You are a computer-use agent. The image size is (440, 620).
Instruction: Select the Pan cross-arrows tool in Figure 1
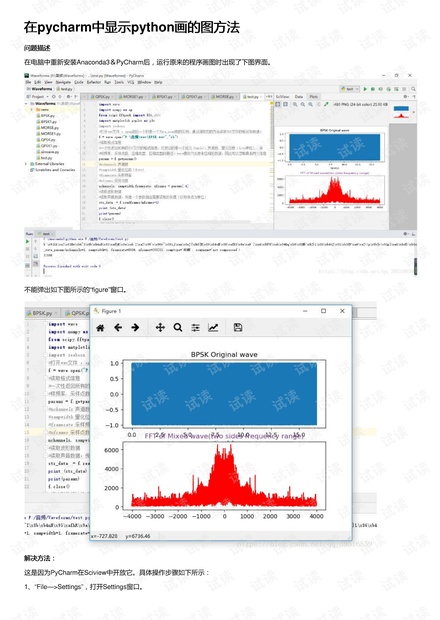point(160,327)
